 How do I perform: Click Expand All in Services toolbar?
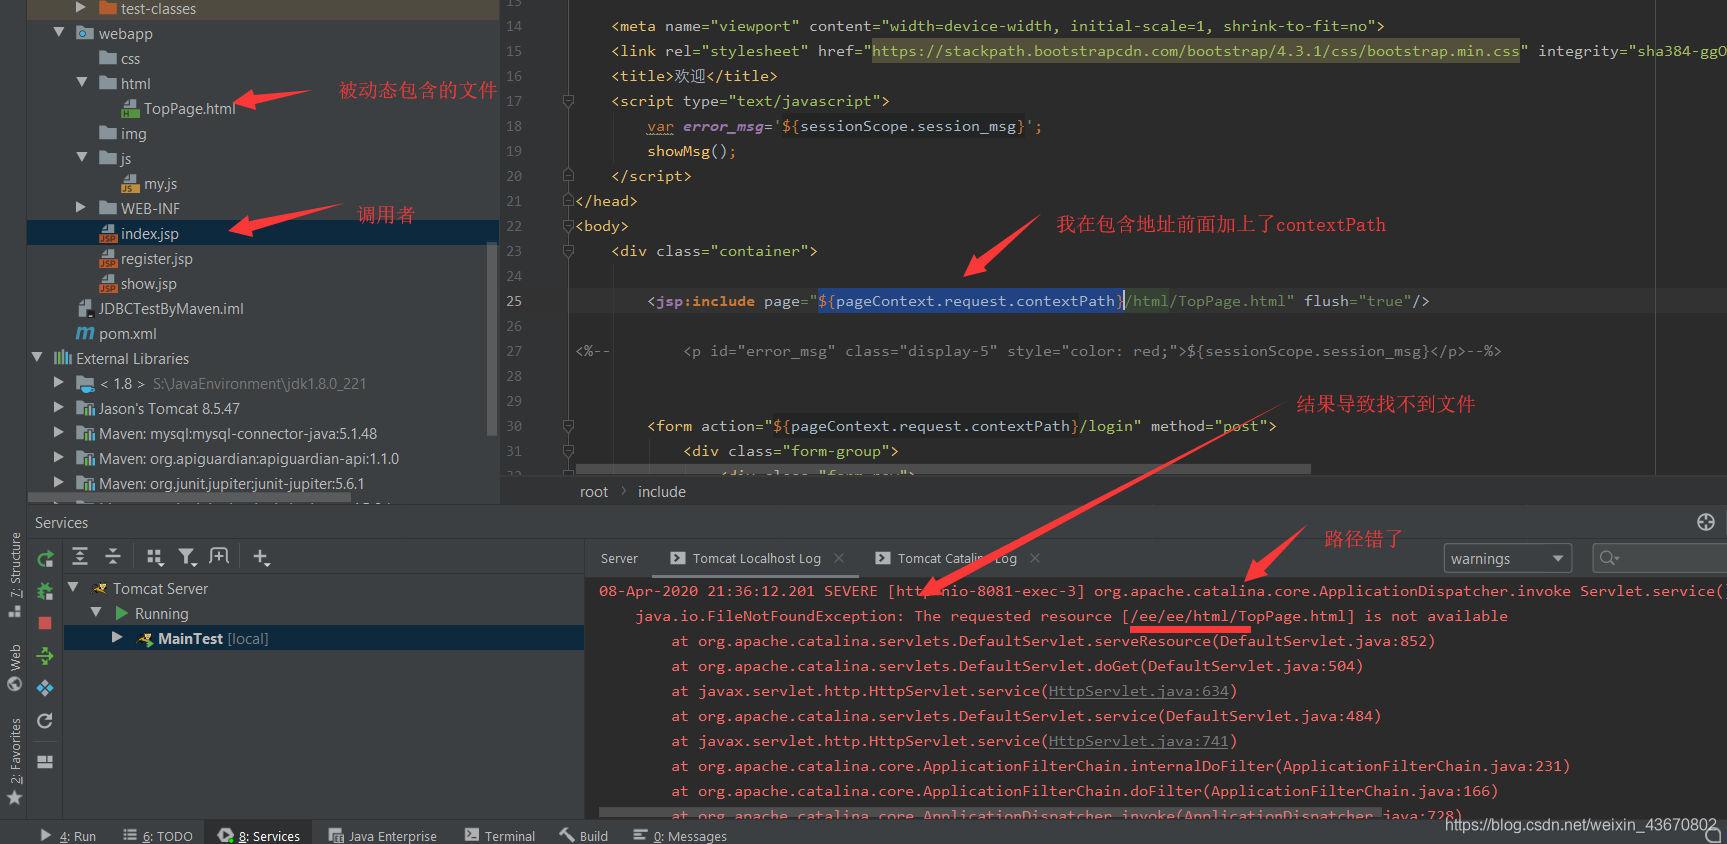click(80, 557)
